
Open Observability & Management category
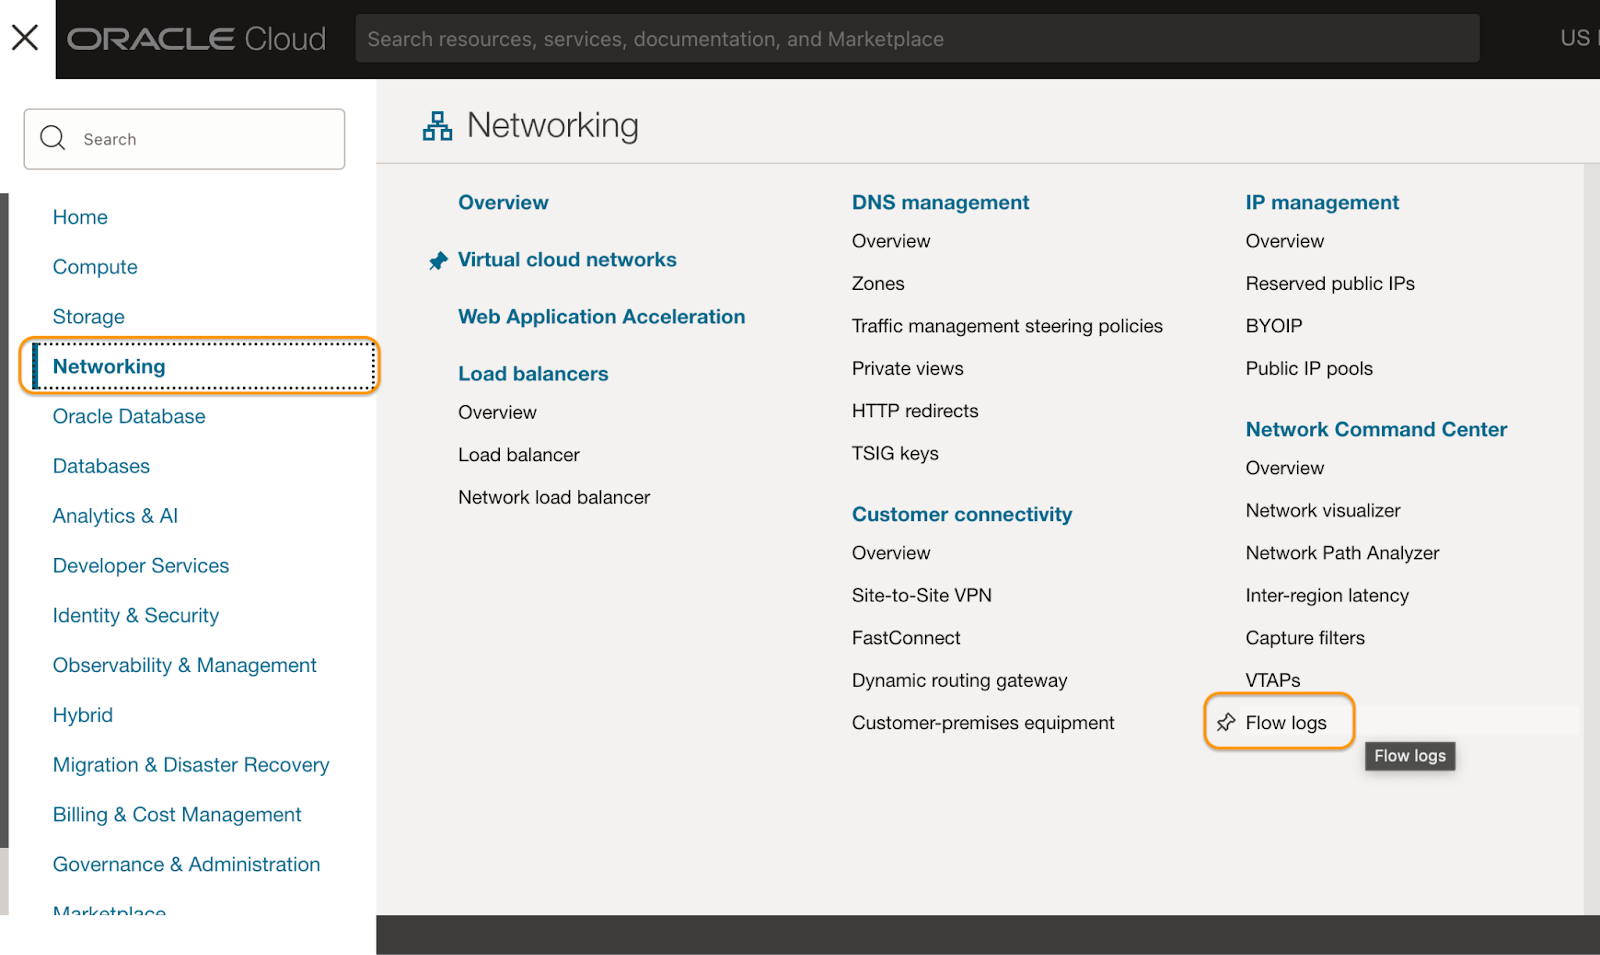click(184, 666)
